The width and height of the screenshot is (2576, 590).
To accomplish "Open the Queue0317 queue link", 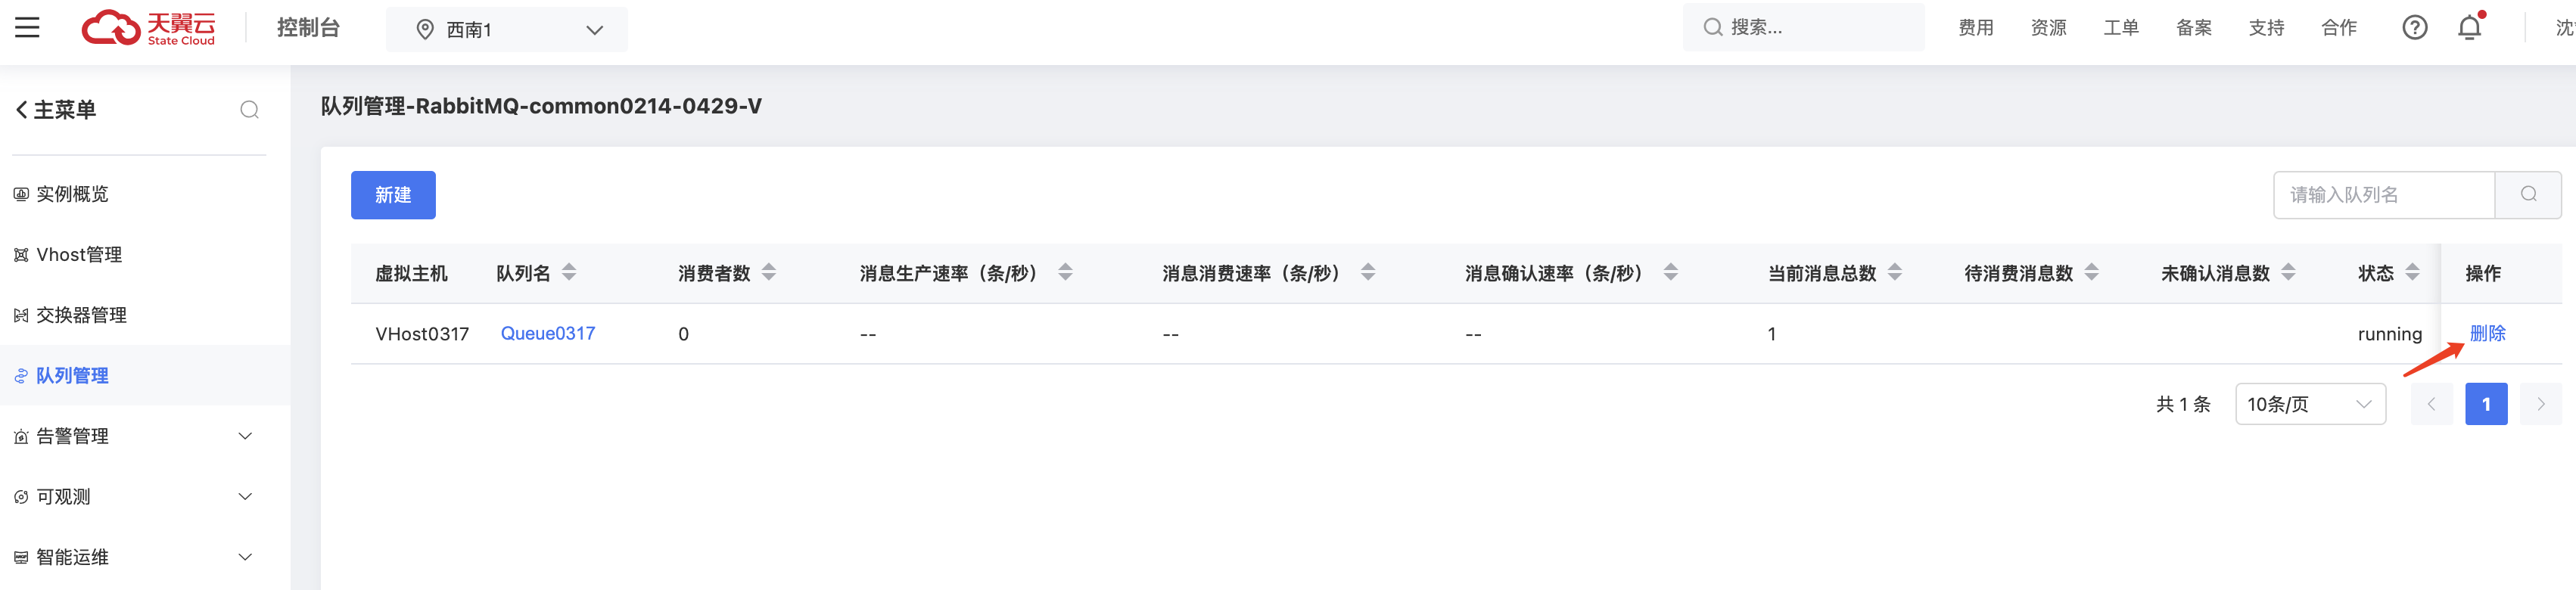I will click(x=548, y=333).
